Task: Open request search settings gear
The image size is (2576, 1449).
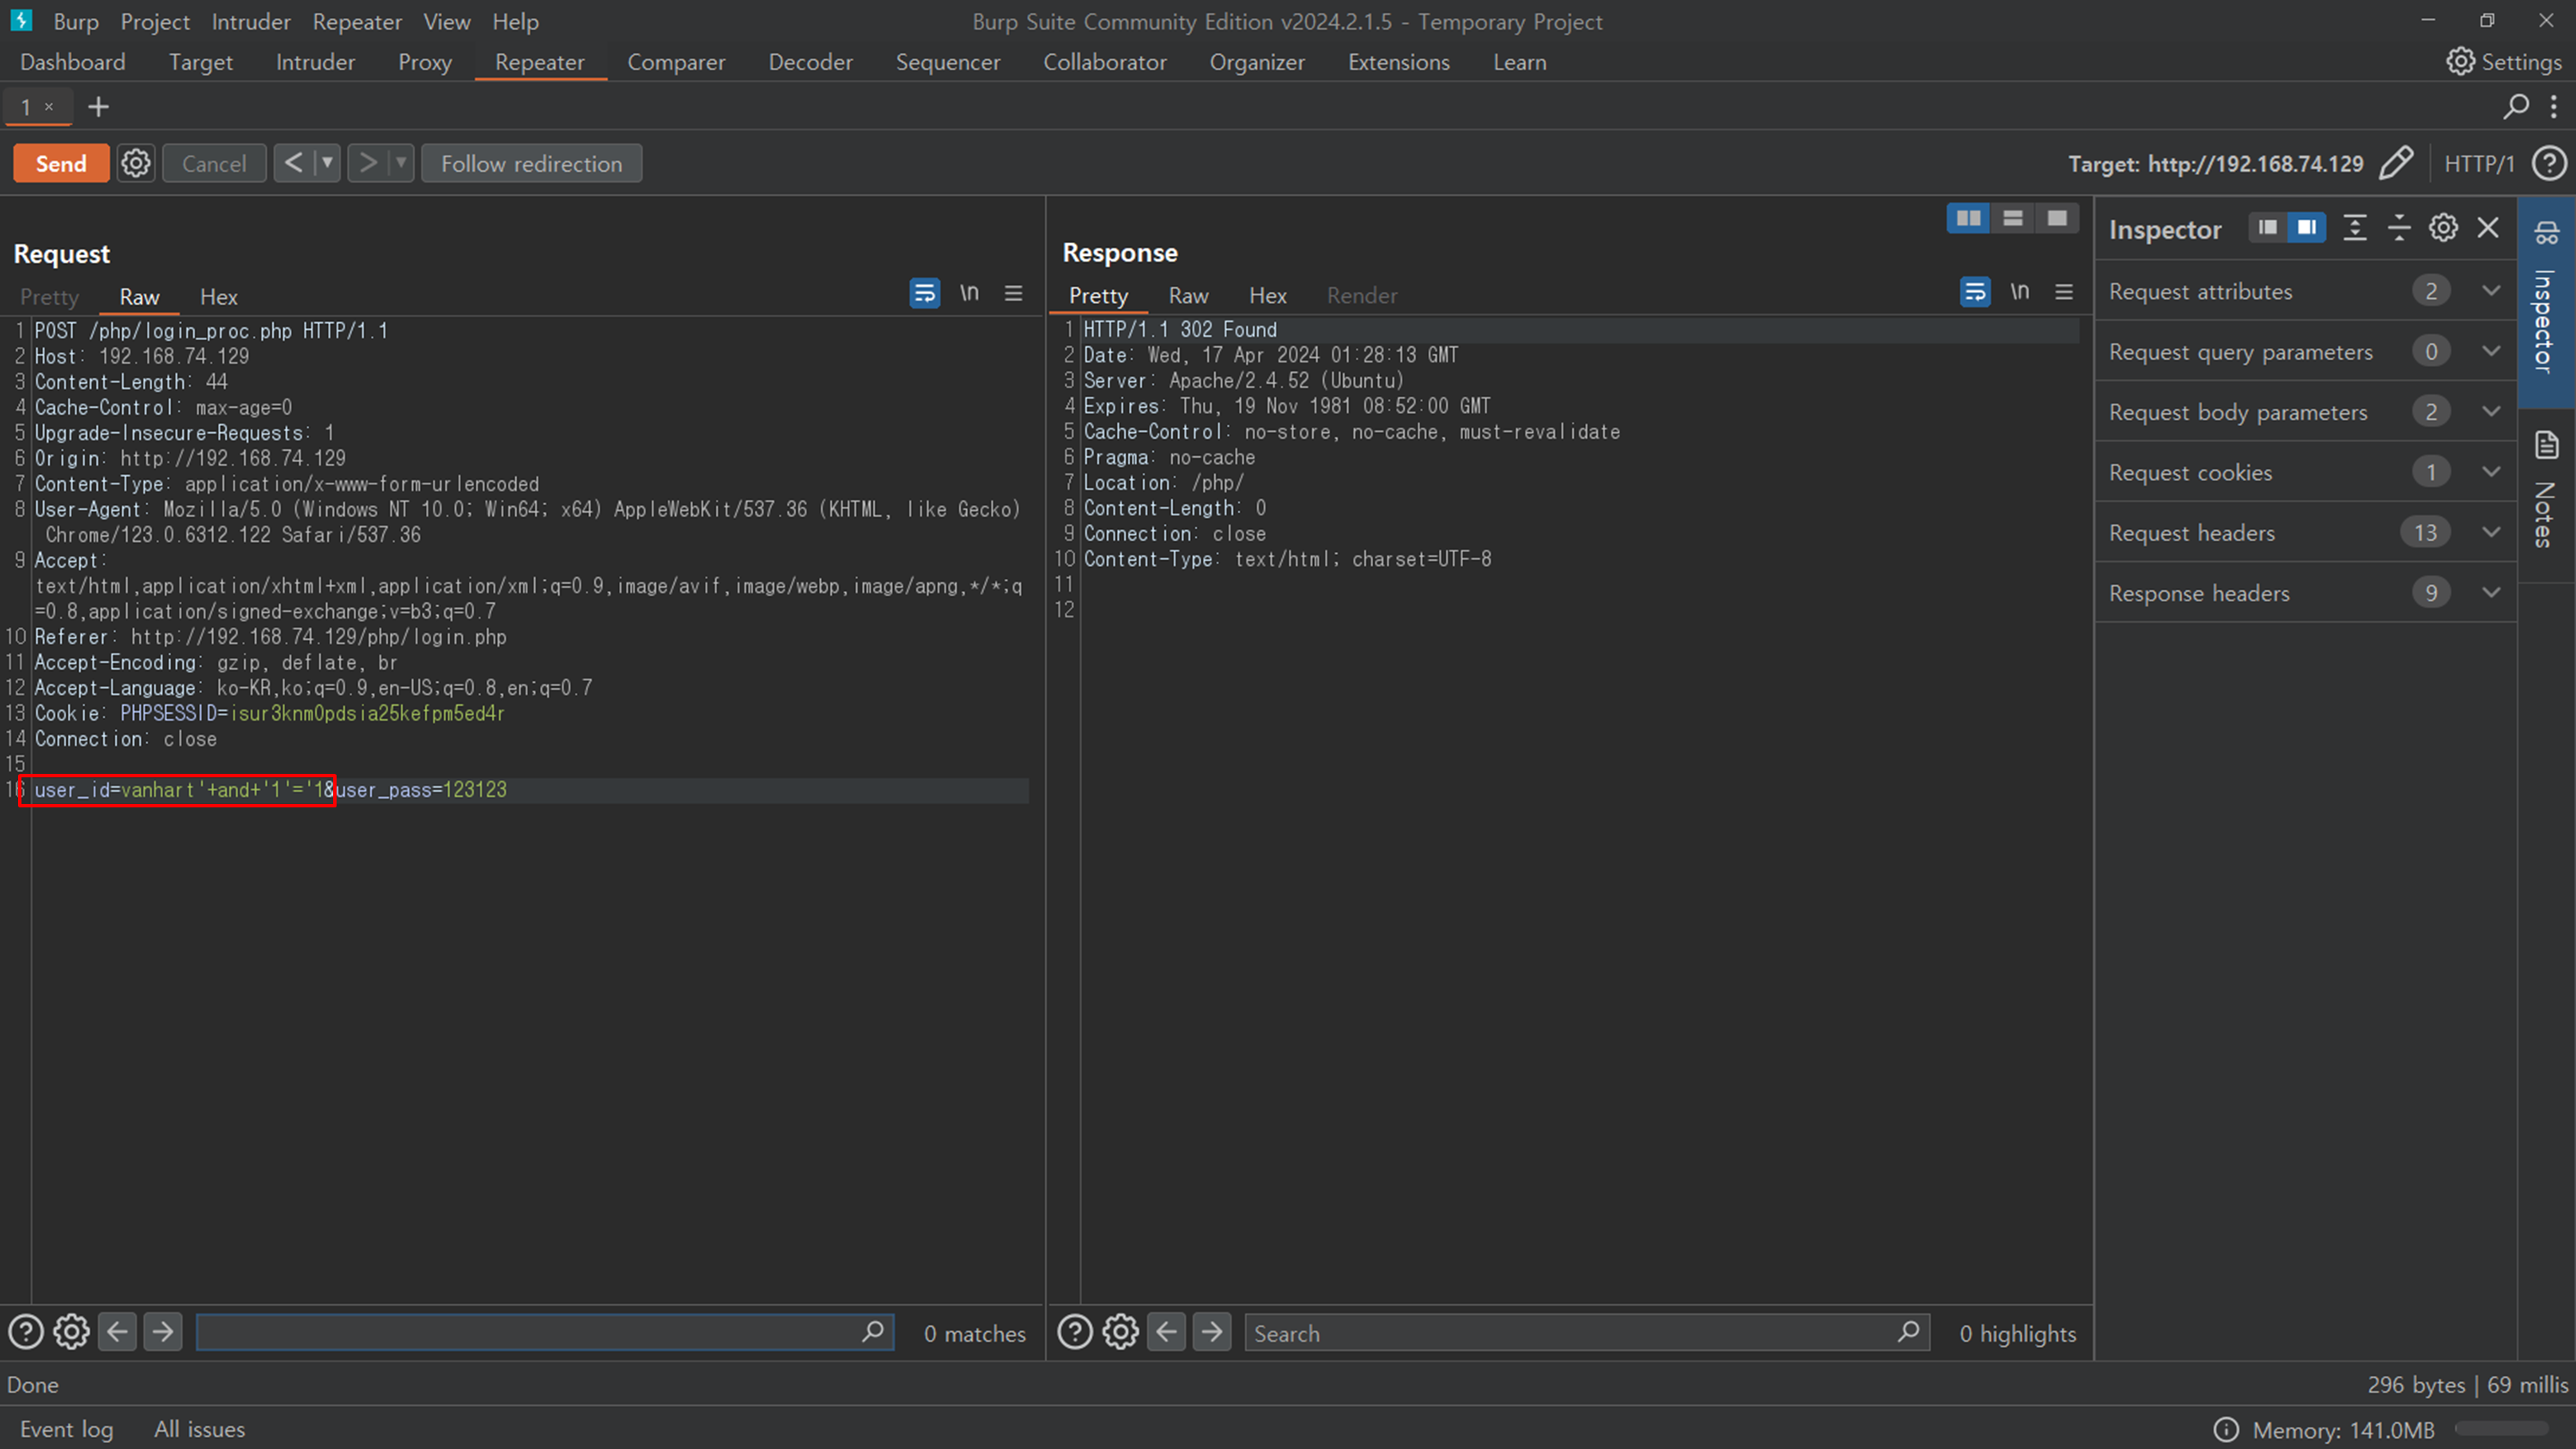Action: (71, 1332)
